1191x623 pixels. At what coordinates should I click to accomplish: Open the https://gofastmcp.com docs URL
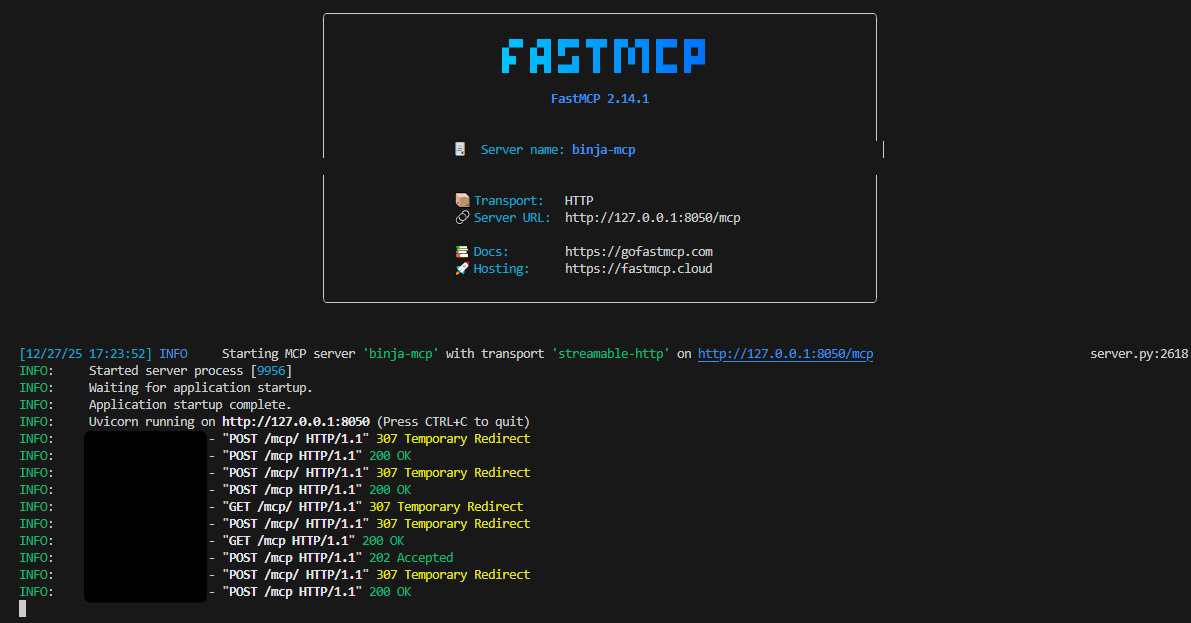coord(638,252)
